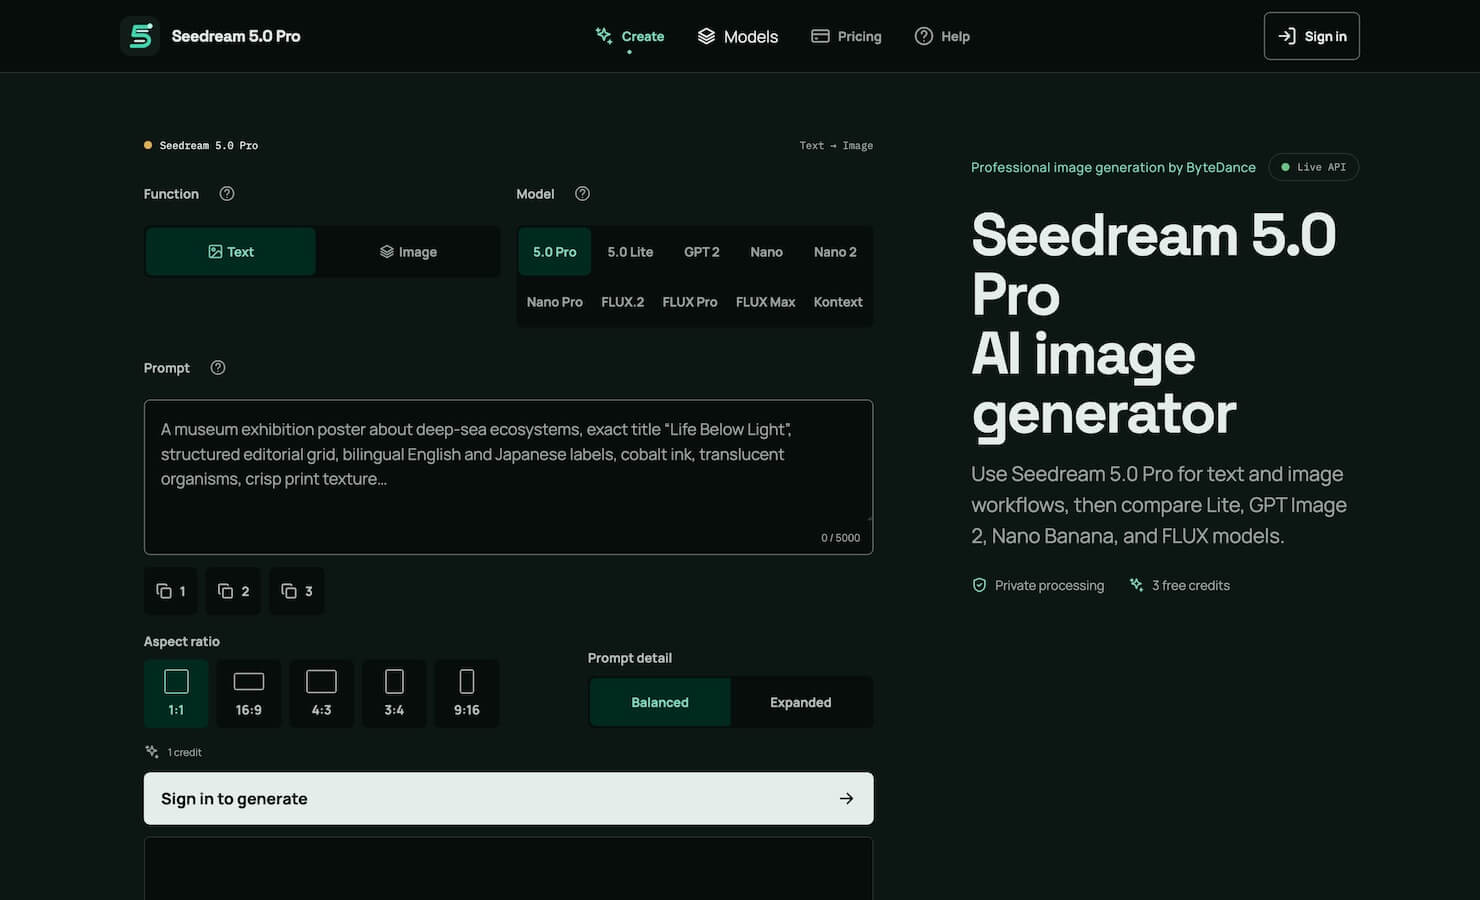Image resolution: width=1480 pixels, height=900 pixels.
Task: Choose the FLUX Max model
Action: coord(766,302)
